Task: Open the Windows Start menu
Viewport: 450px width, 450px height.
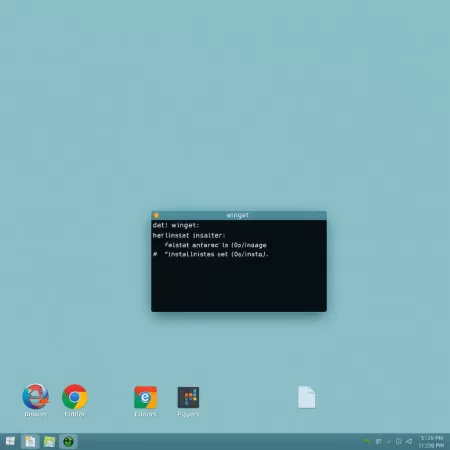Action: [10, 441]
